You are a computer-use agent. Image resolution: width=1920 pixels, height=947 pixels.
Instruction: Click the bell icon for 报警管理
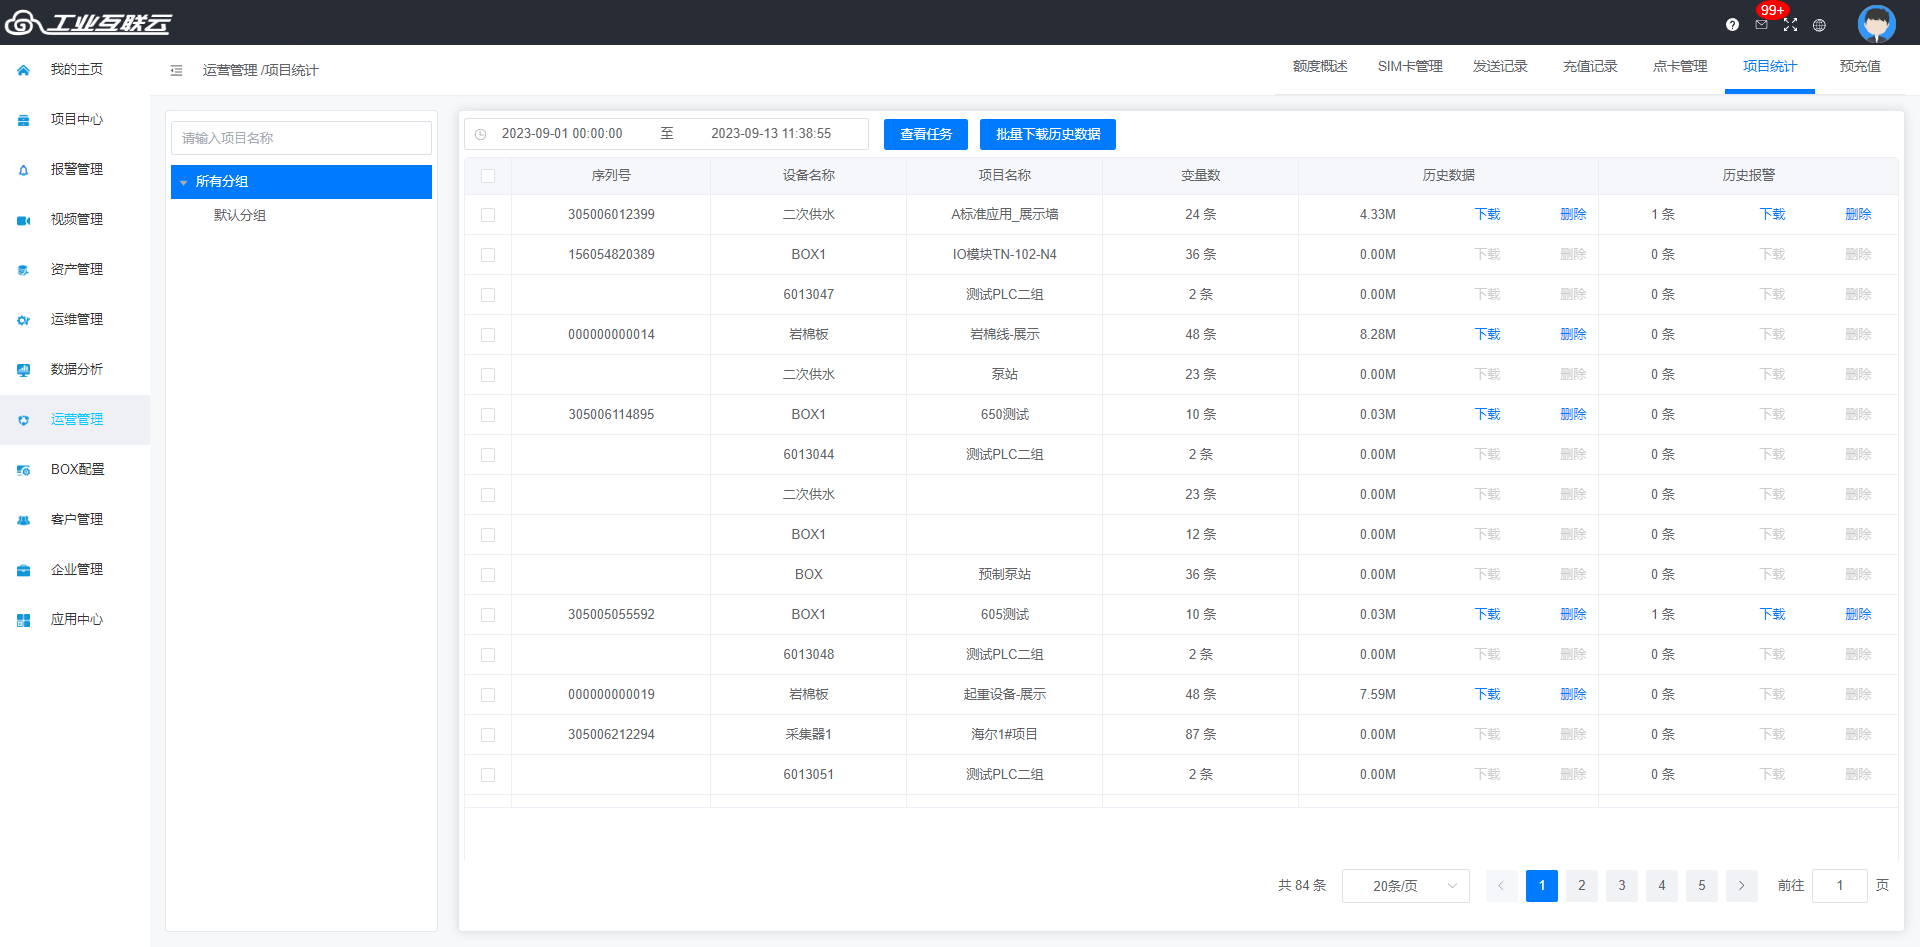[24, 170]
